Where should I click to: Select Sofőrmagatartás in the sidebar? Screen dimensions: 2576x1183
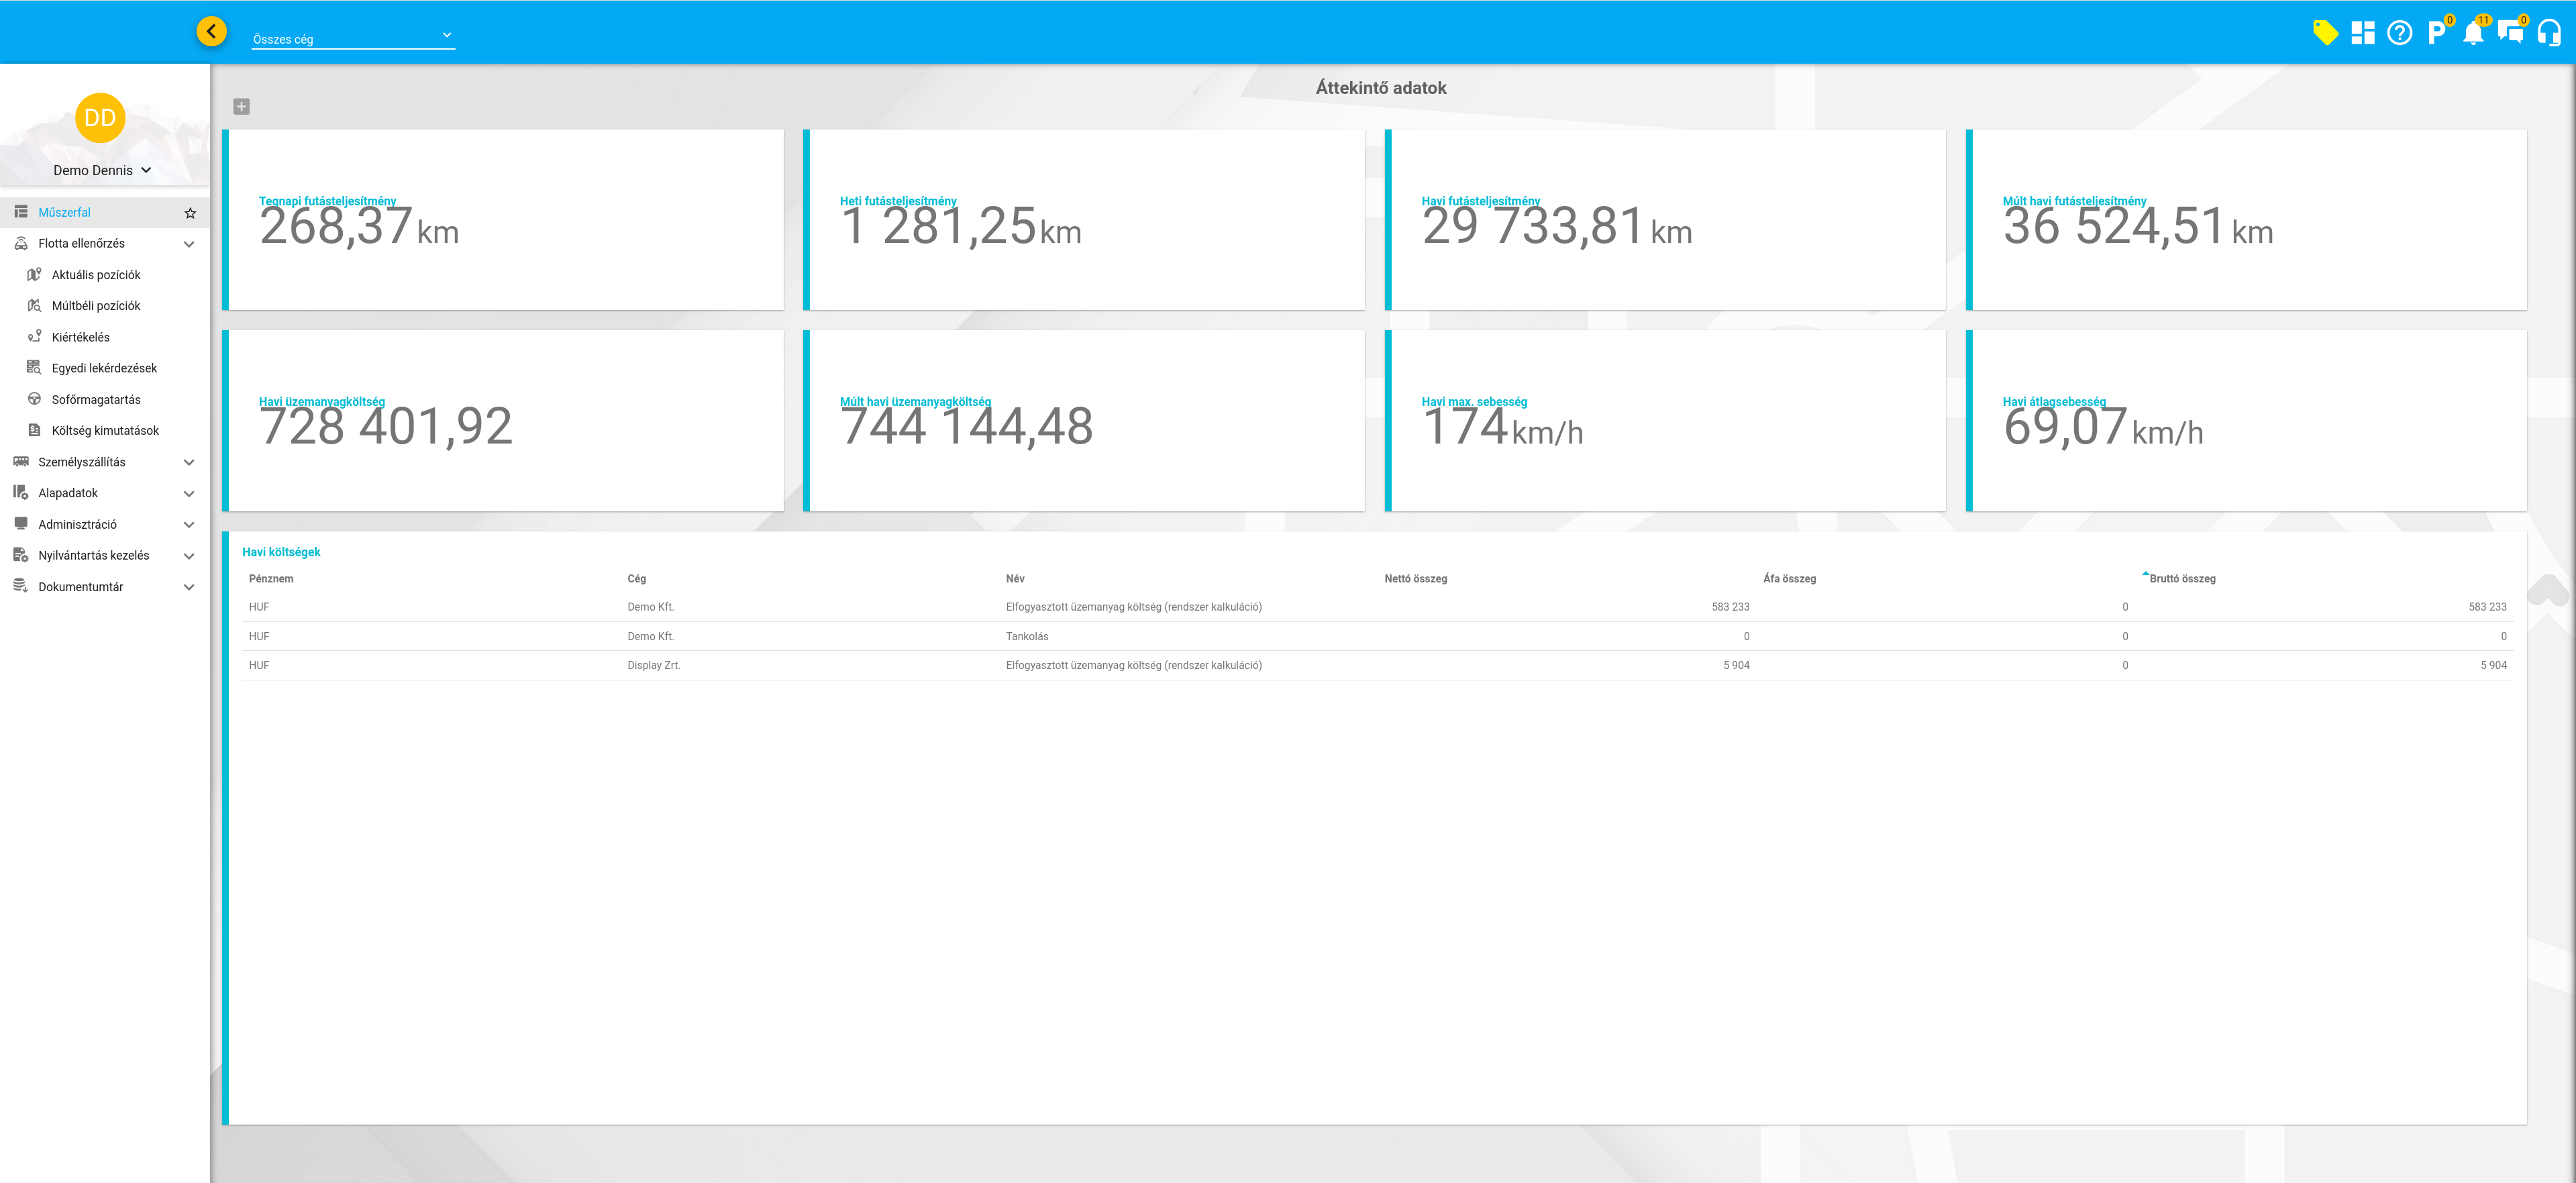[x=96, y=400]
